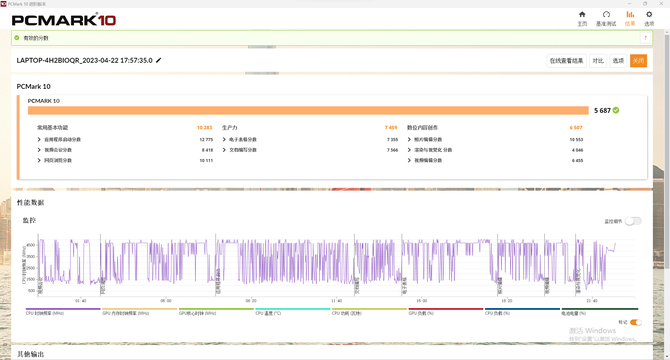The height and width of the screenshot is (360, 670).
Task: Click the overall score 5 687
Action: coord(602,111)
